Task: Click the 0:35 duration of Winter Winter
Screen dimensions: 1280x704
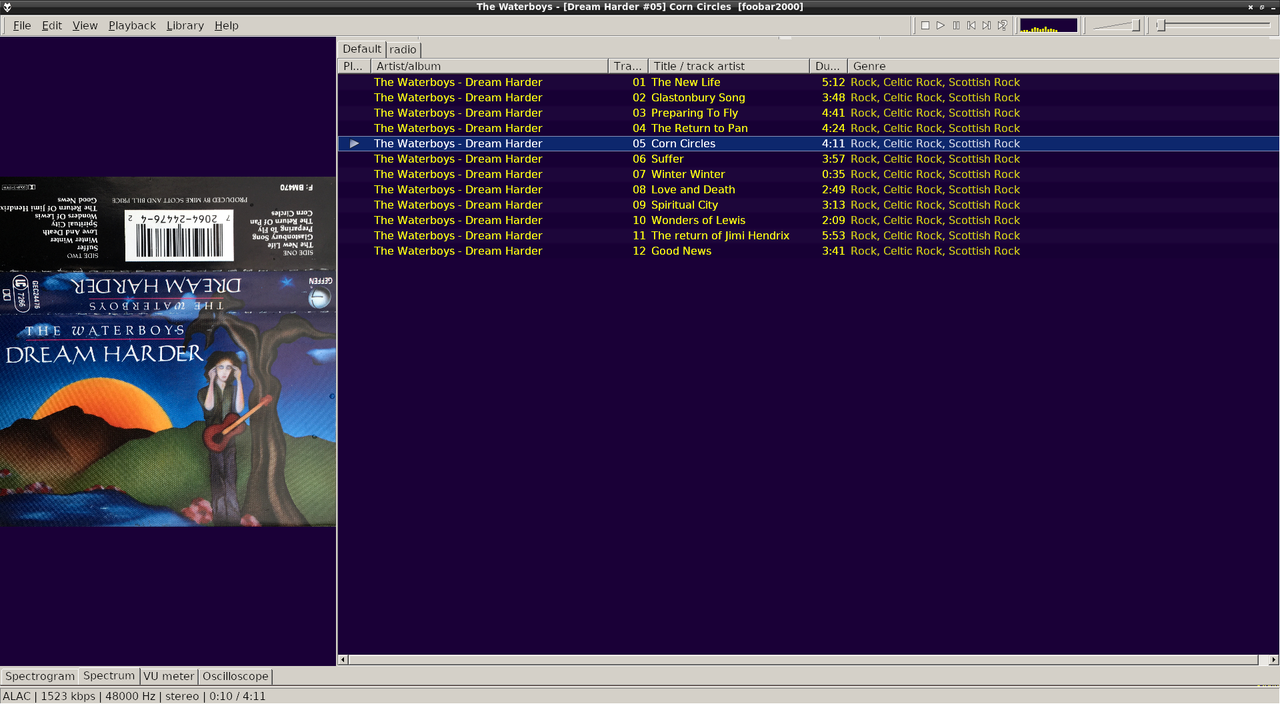Action: (833, 174)
